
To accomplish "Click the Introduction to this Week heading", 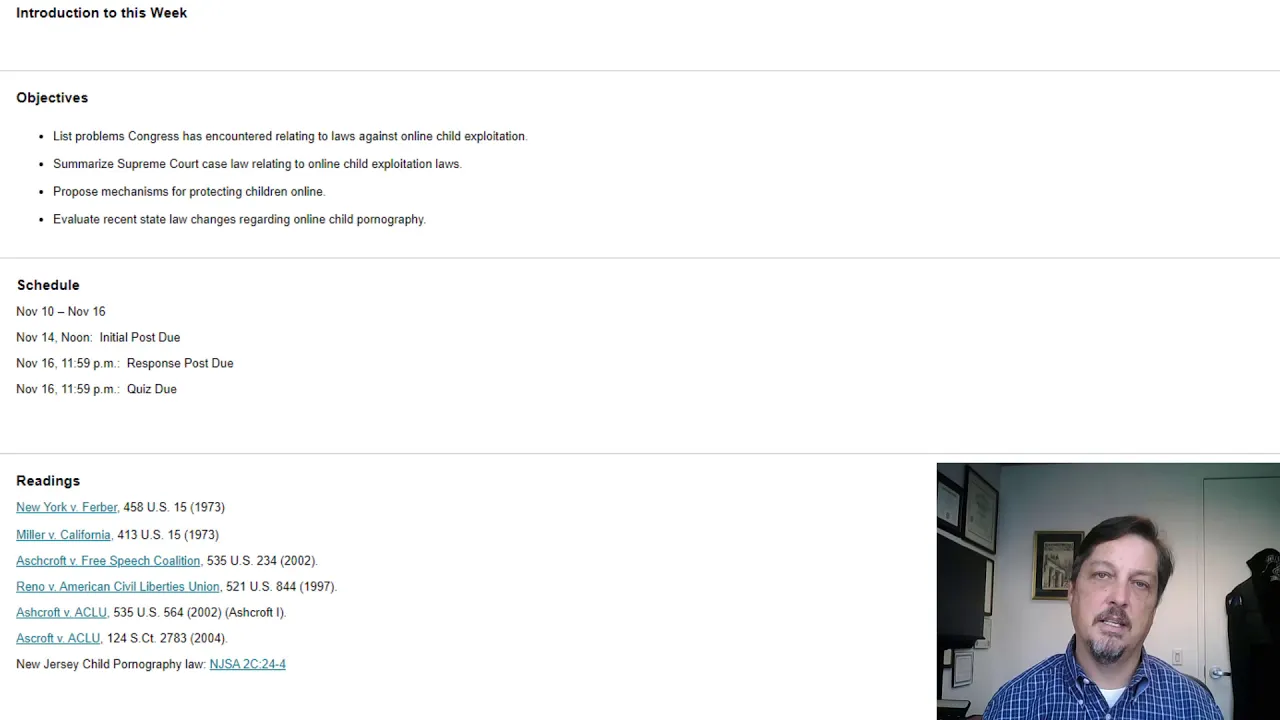I will 102,13.
